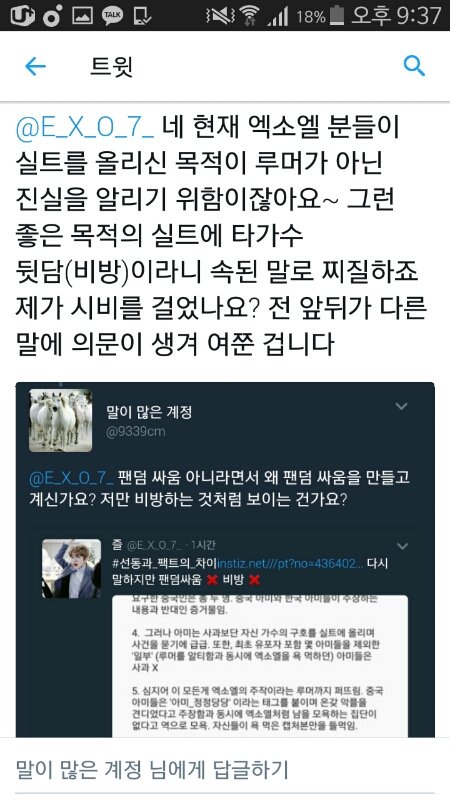Viewport: 450px width, 800px height.
Task: Tap the back arrow icon
Action: pyautogui.click(x=35, y=66)
